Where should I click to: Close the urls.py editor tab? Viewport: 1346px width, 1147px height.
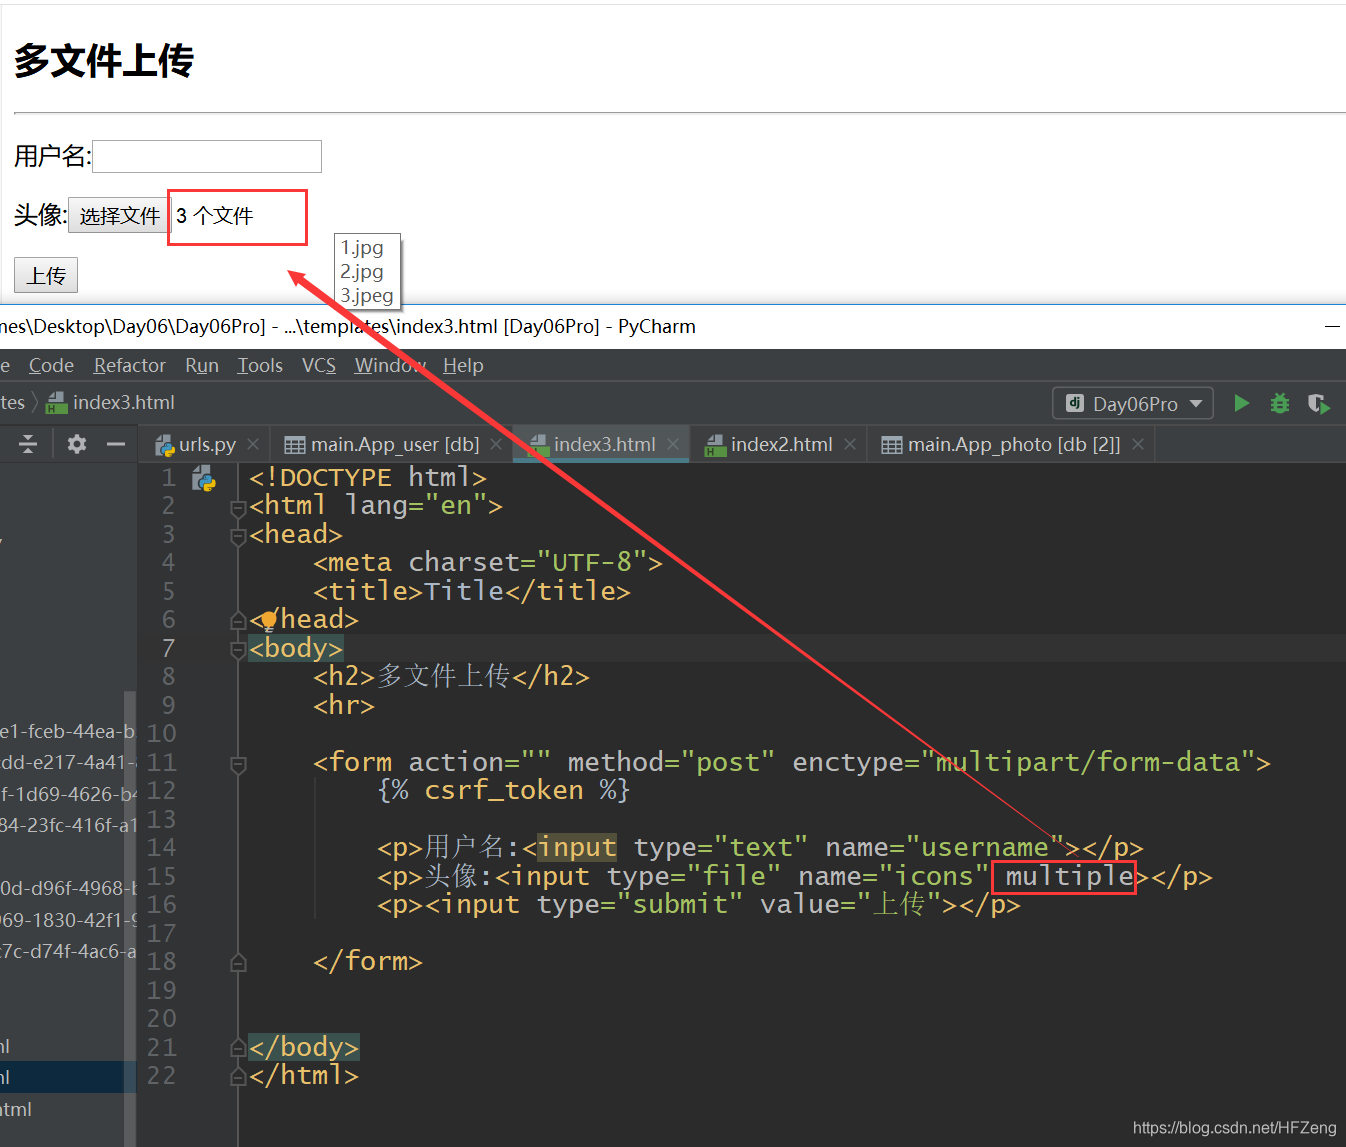click(x=253, y=444)
